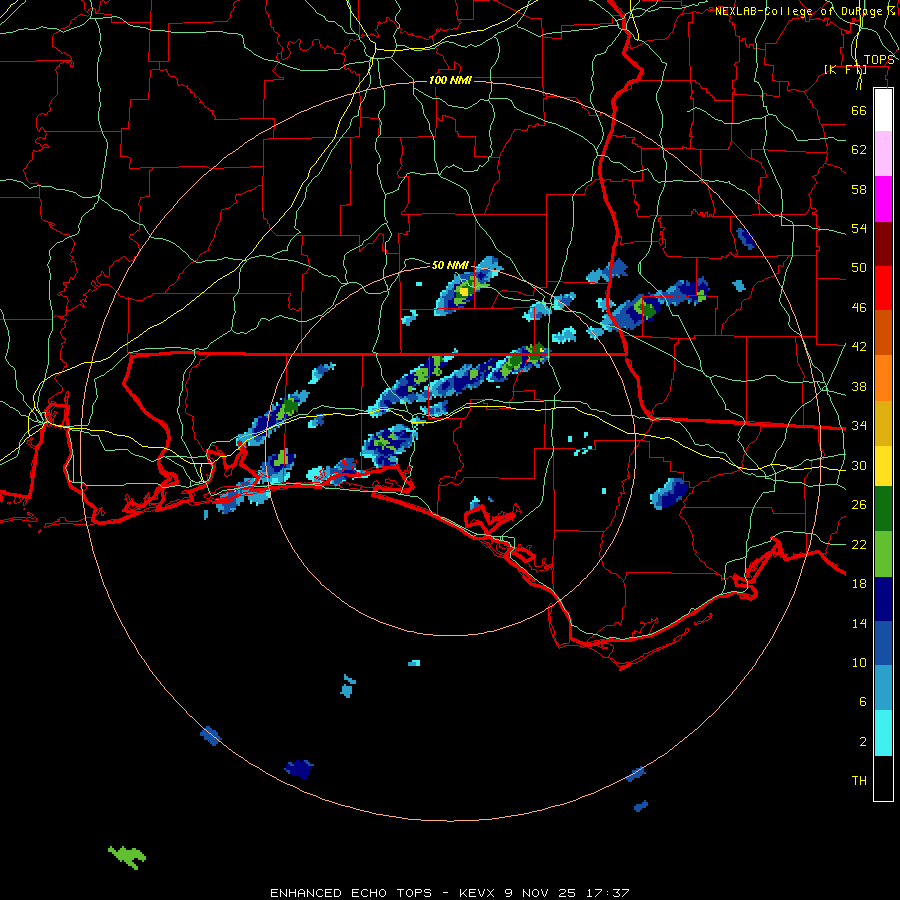
Task: Click the legend value 2
Action: pos(863,742)
